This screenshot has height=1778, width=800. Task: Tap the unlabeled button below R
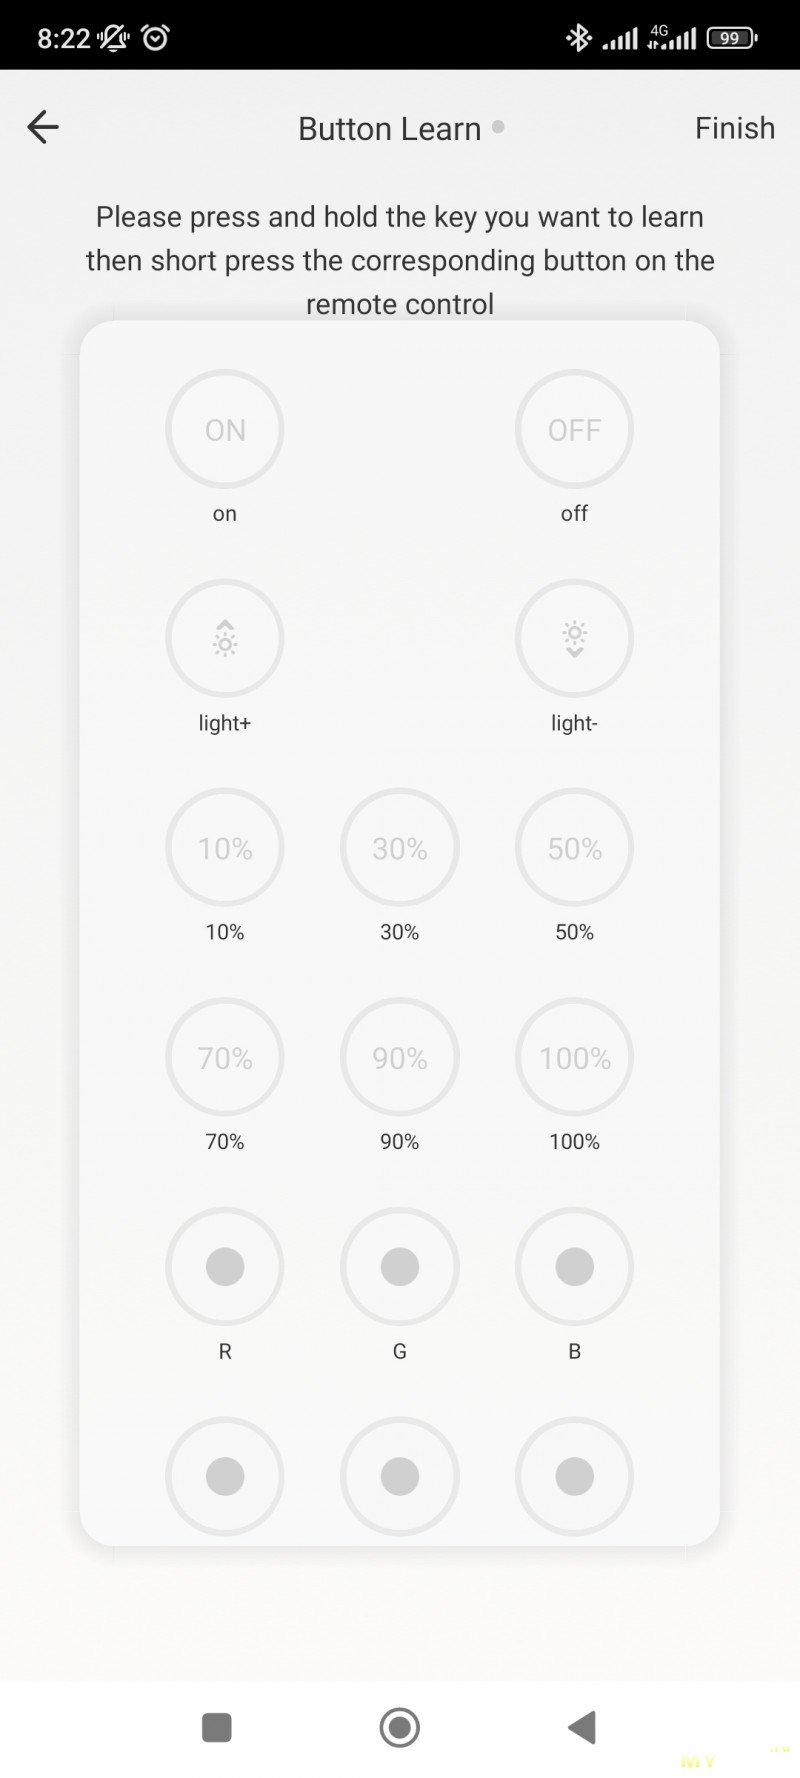[x=225, y=1476]
